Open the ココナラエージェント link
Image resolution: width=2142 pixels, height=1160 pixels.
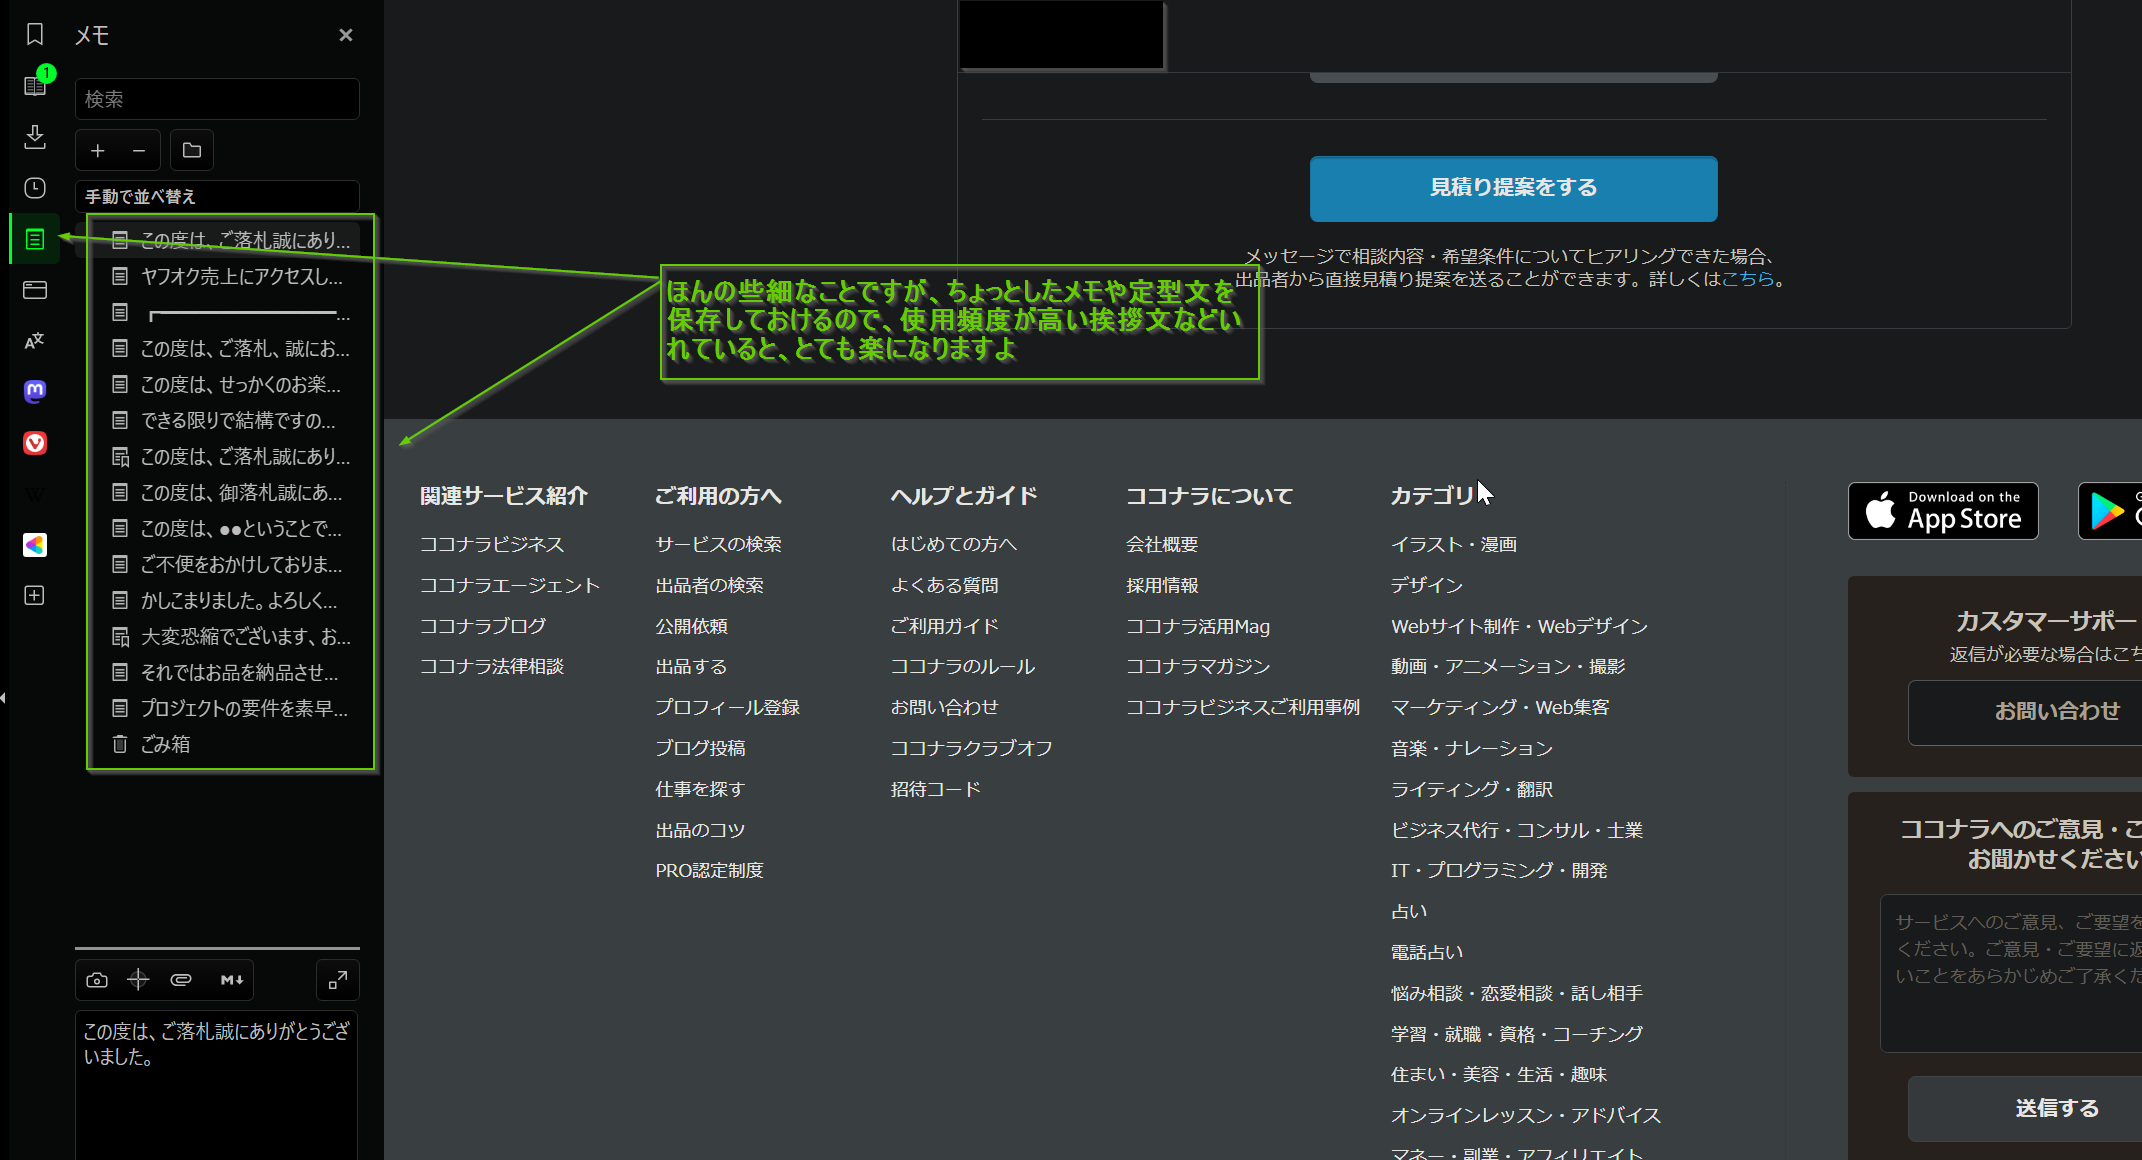[510, 586]
